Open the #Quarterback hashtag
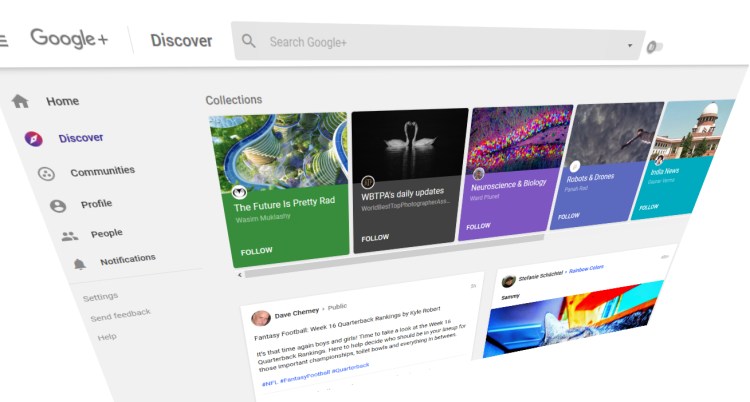Image resolution: width=750 pixels, height=402 pixels. [x=351, y=368]
